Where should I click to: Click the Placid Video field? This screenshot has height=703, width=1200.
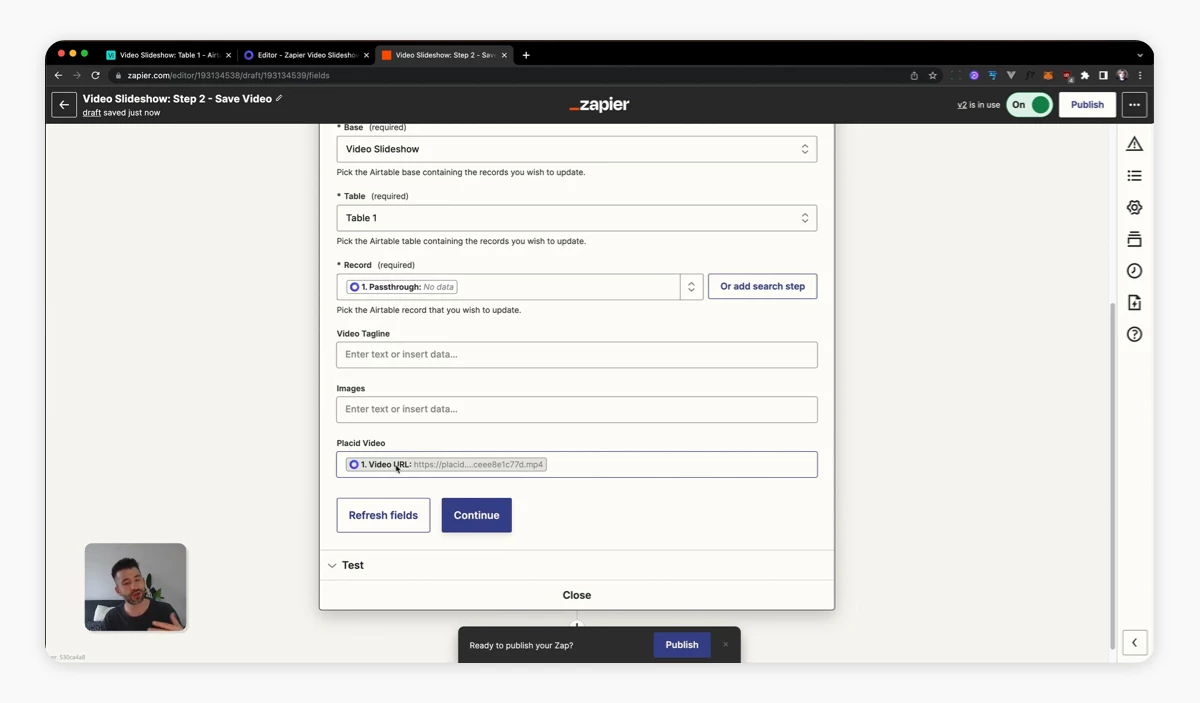click(577, 464)
